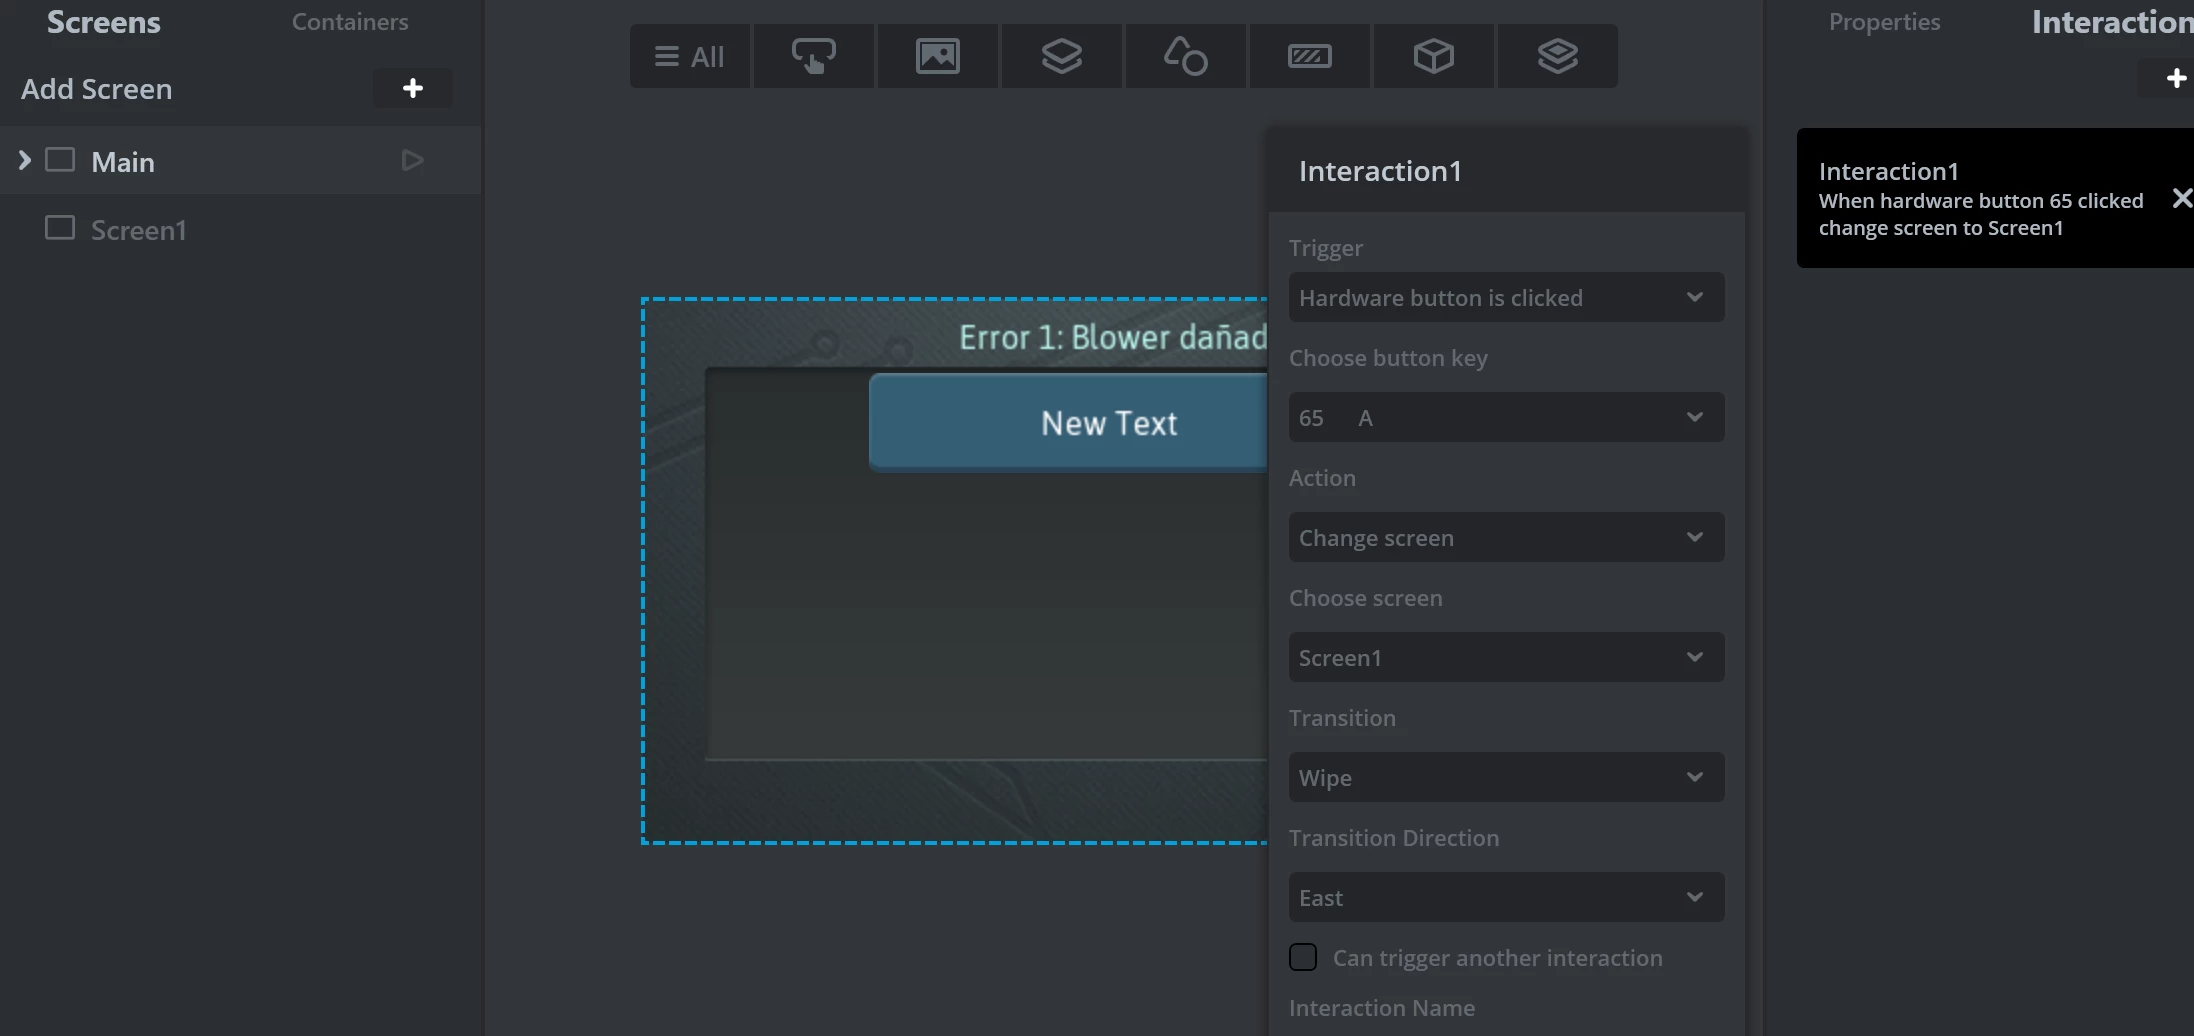This screenshot has height=1036, width=2194.
Task: Click the Screen1 rectangle icon
Action: click(x=60, y=228)
